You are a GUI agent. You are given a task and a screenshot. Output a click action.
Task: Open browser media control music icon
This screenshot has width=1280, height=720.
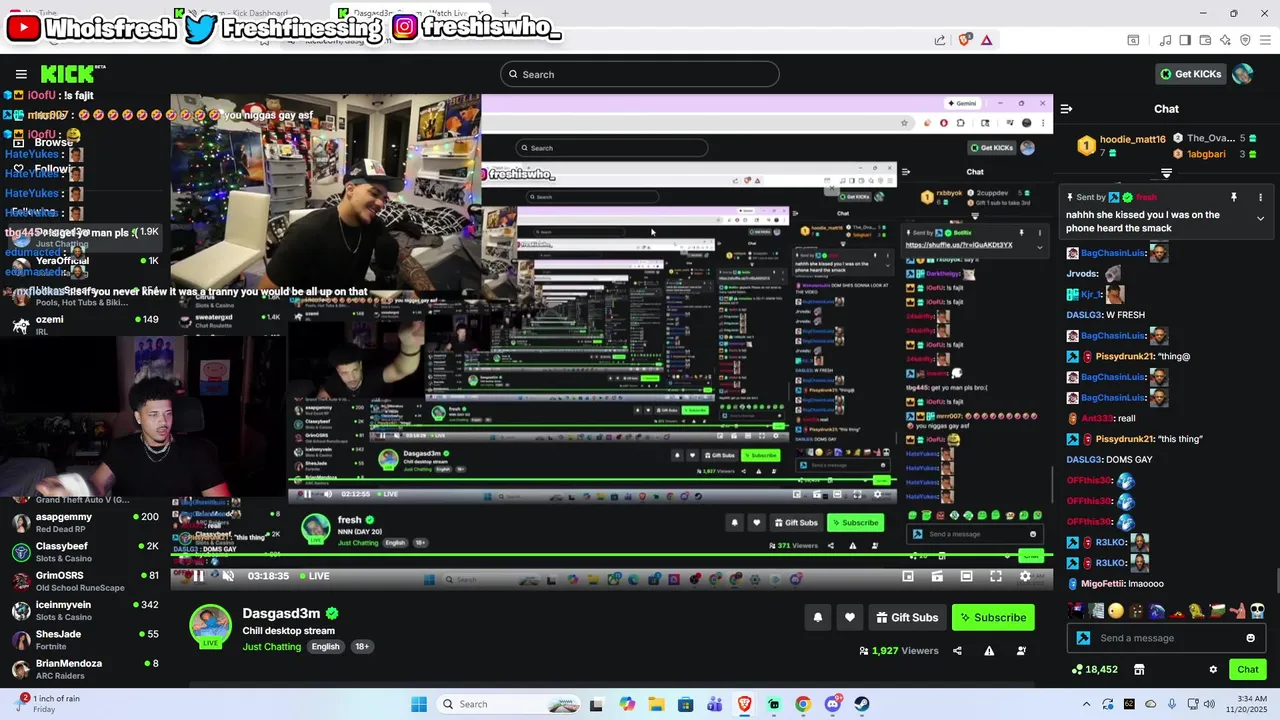(1165, 40)
